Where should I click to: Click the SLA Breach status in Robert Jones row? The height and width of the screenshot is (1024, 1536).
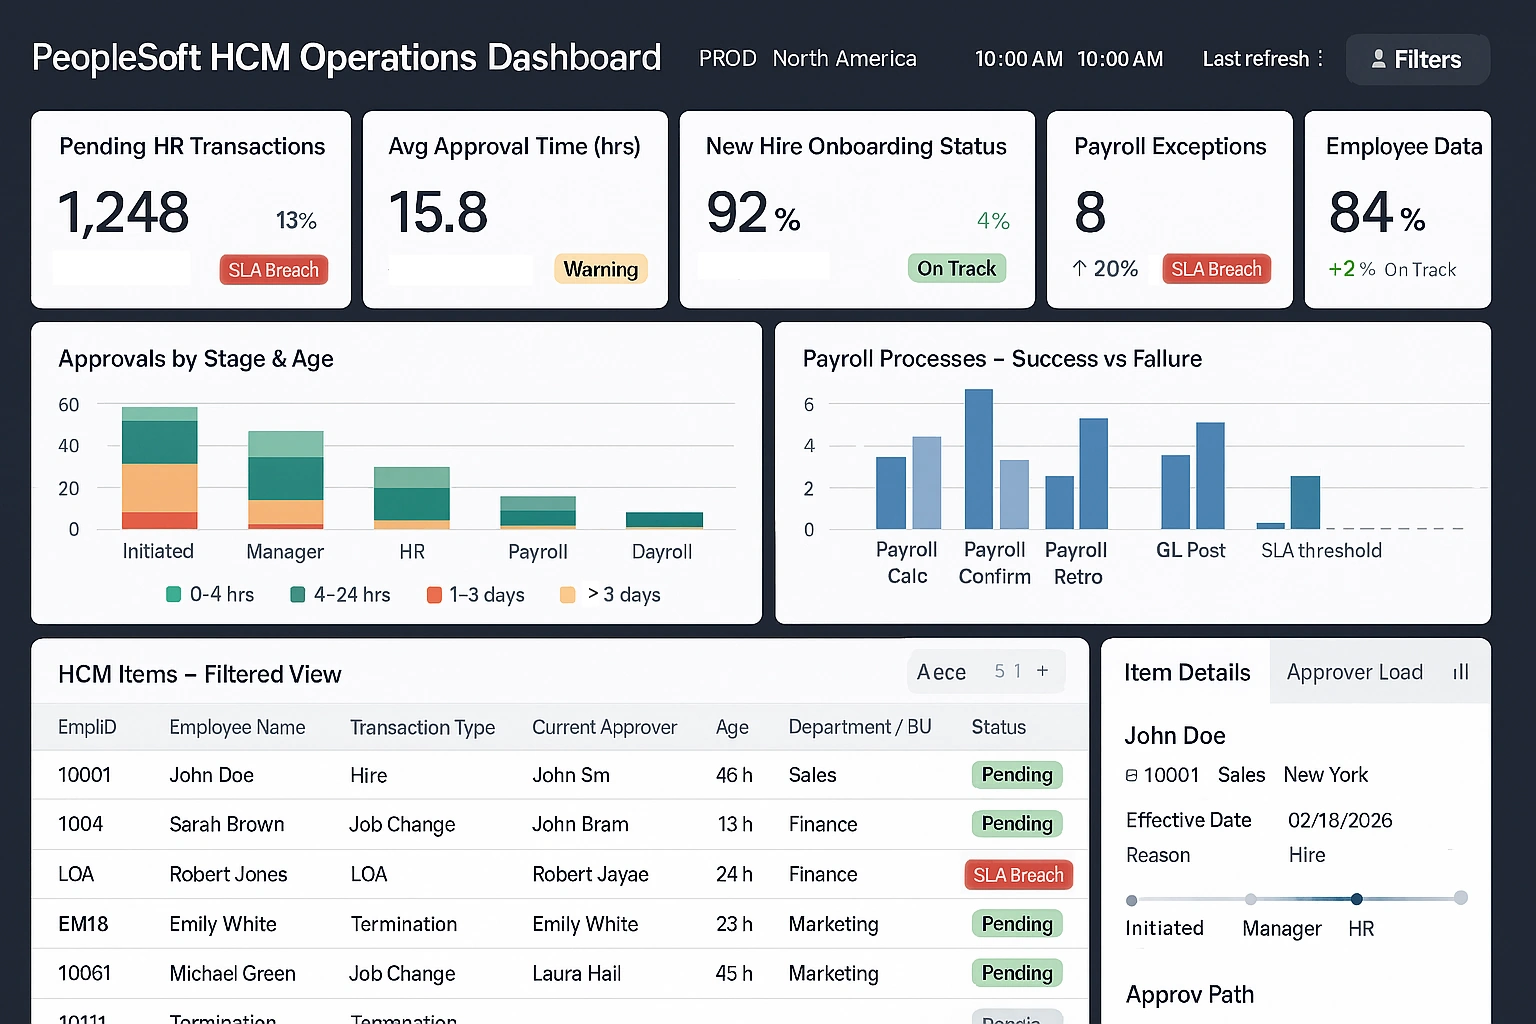pyautogui.click(x=1018, y=874)
